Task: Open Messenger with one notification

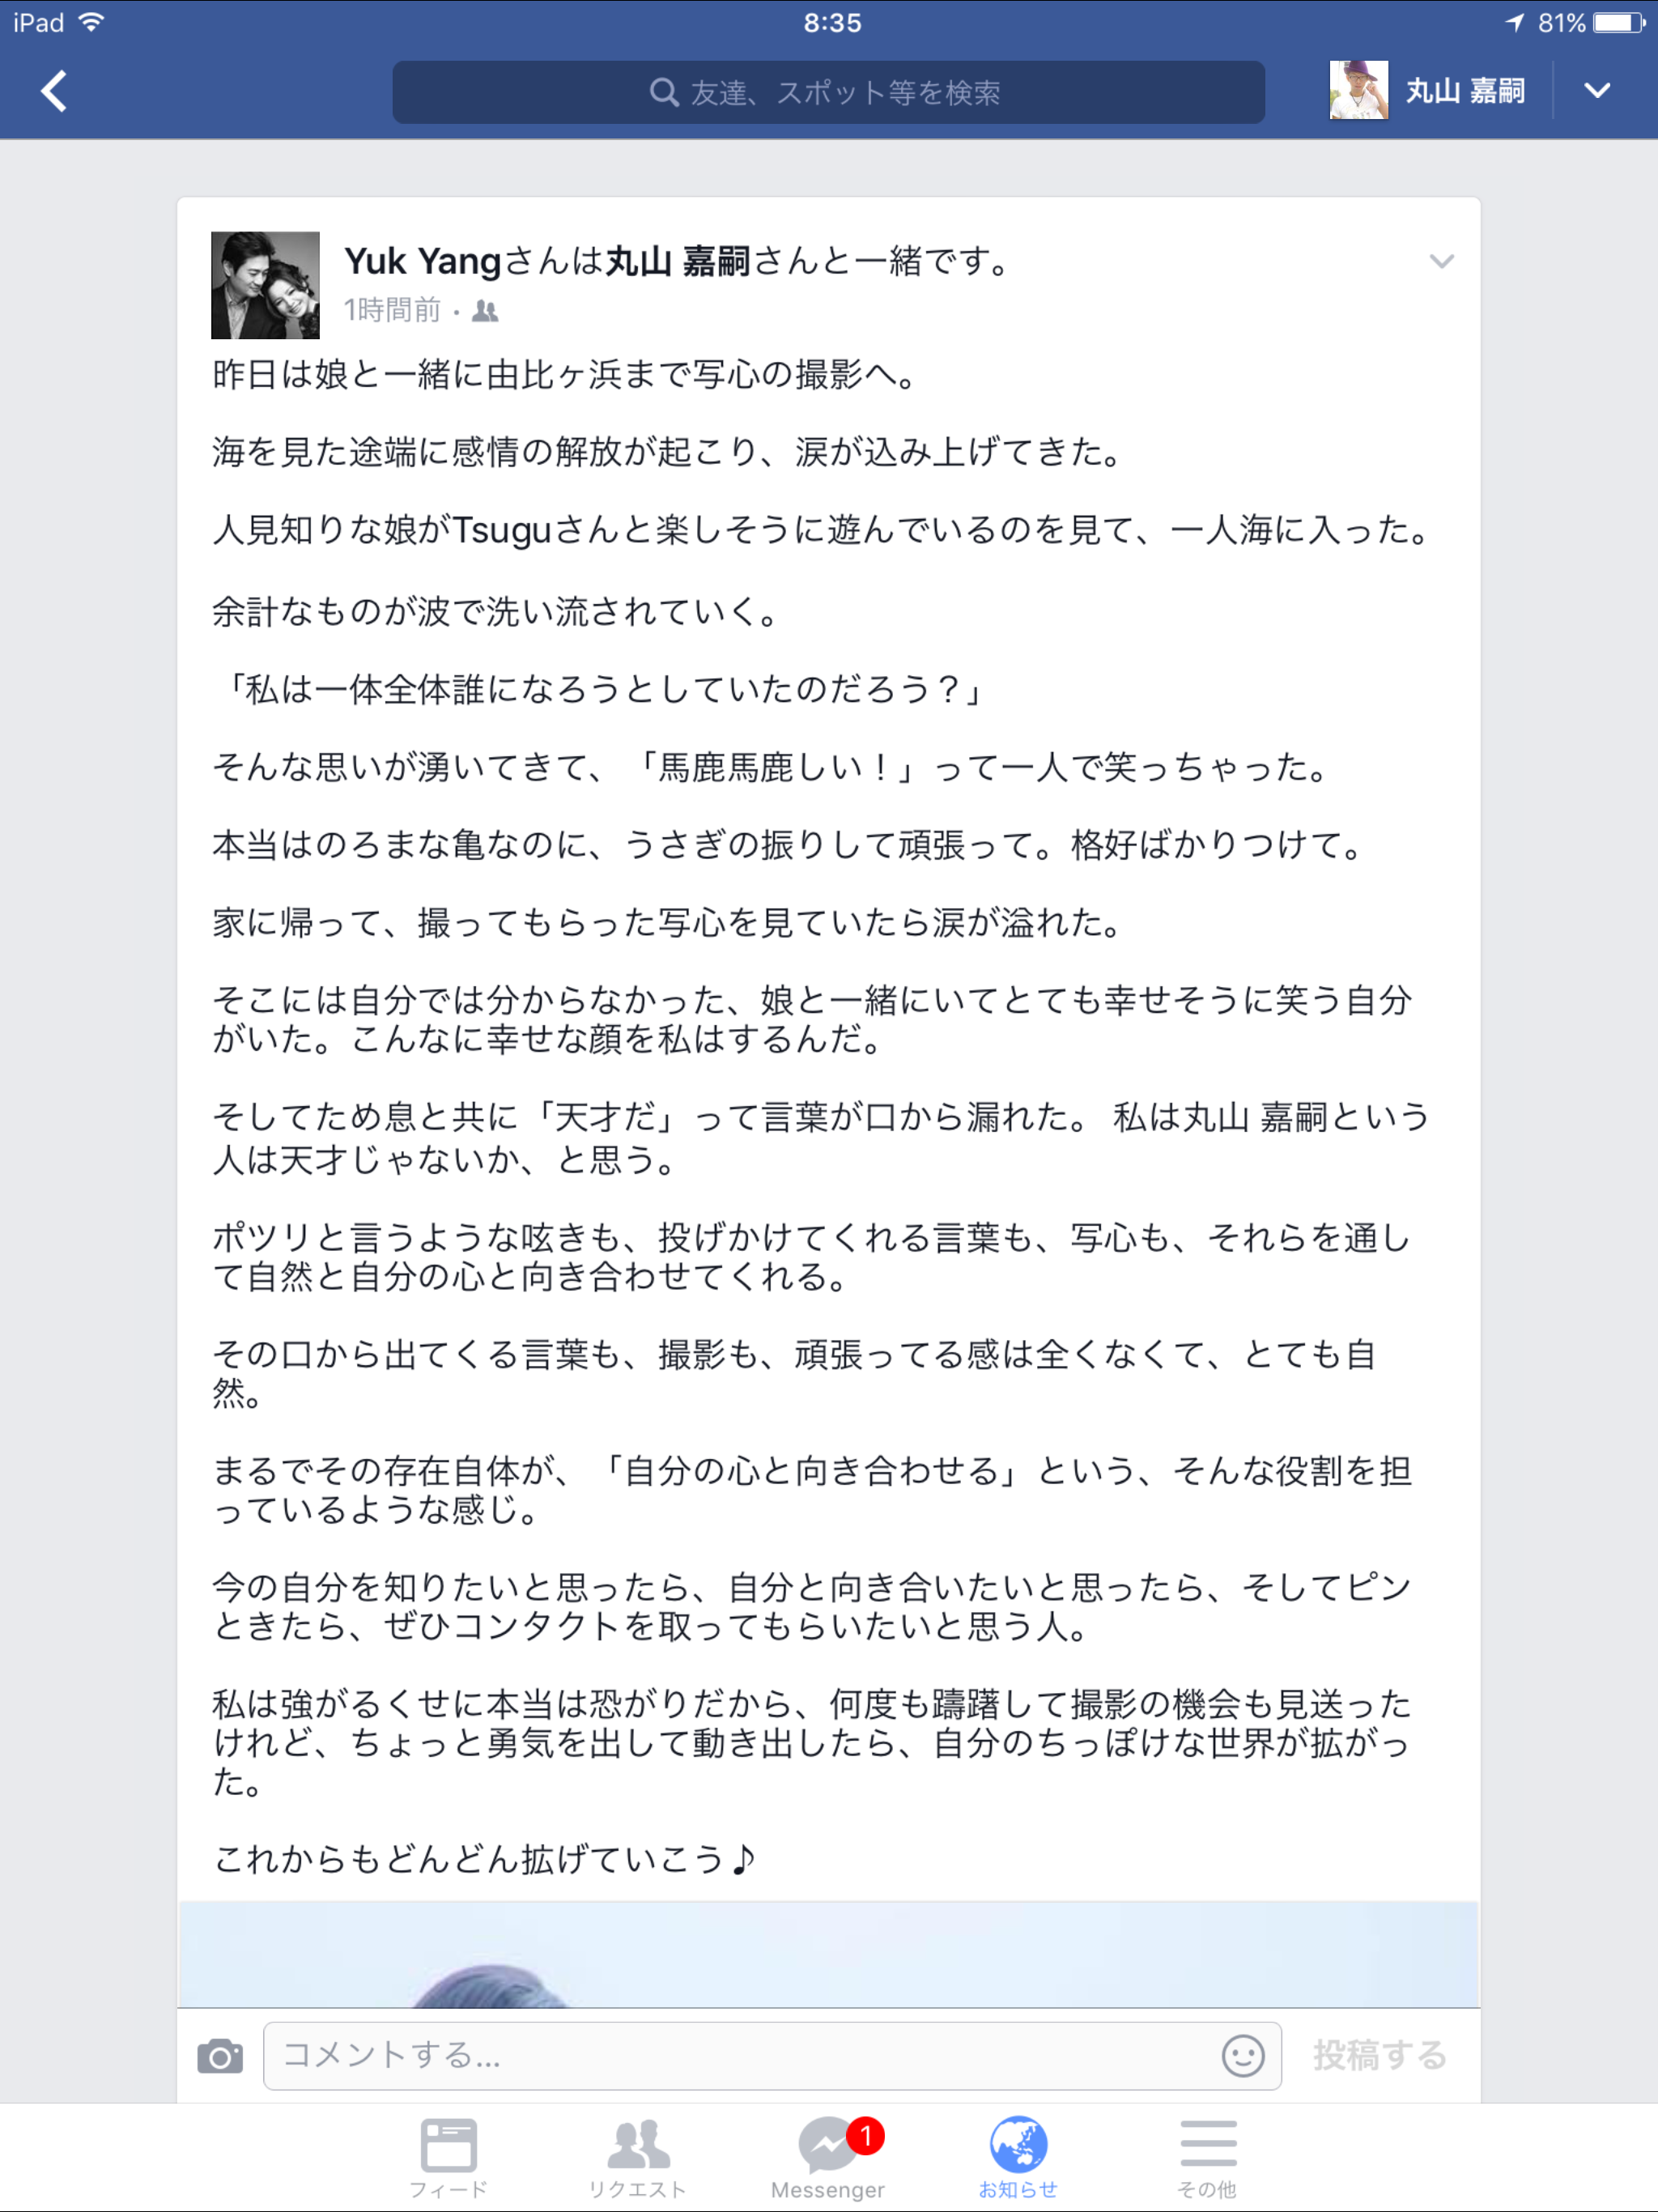Action: click(x=828, y=2158)
